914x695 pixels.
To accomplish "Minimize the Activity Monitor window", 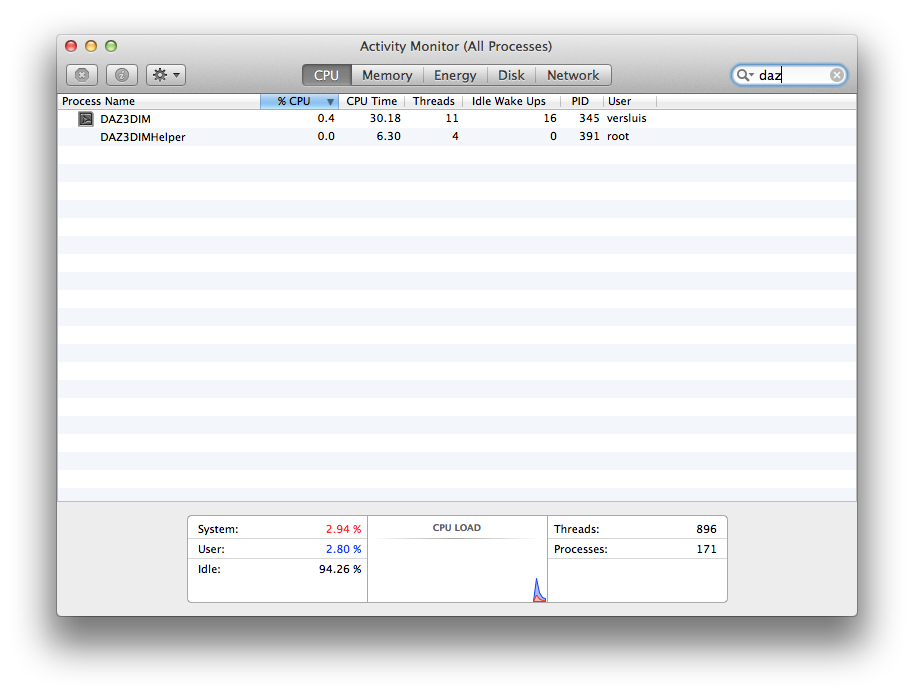I will [91, 46].
